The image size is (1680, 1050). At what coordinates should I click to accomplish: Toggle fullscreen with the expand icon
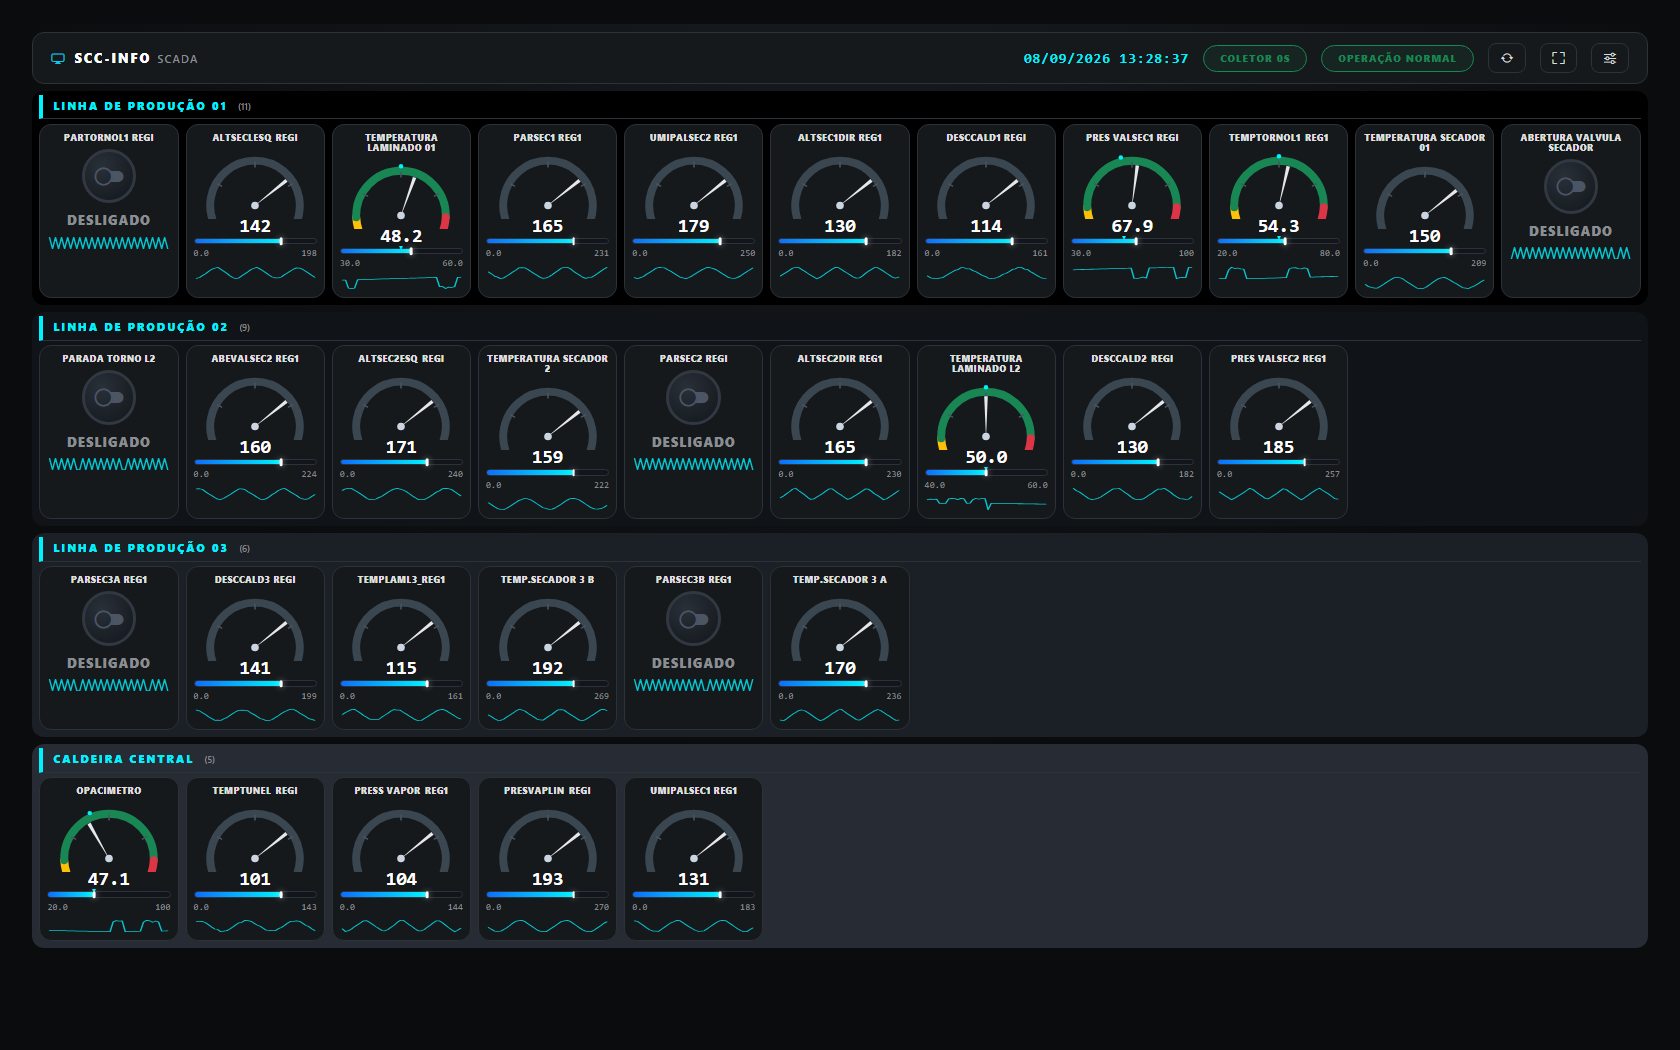[x=1558, y=58]
